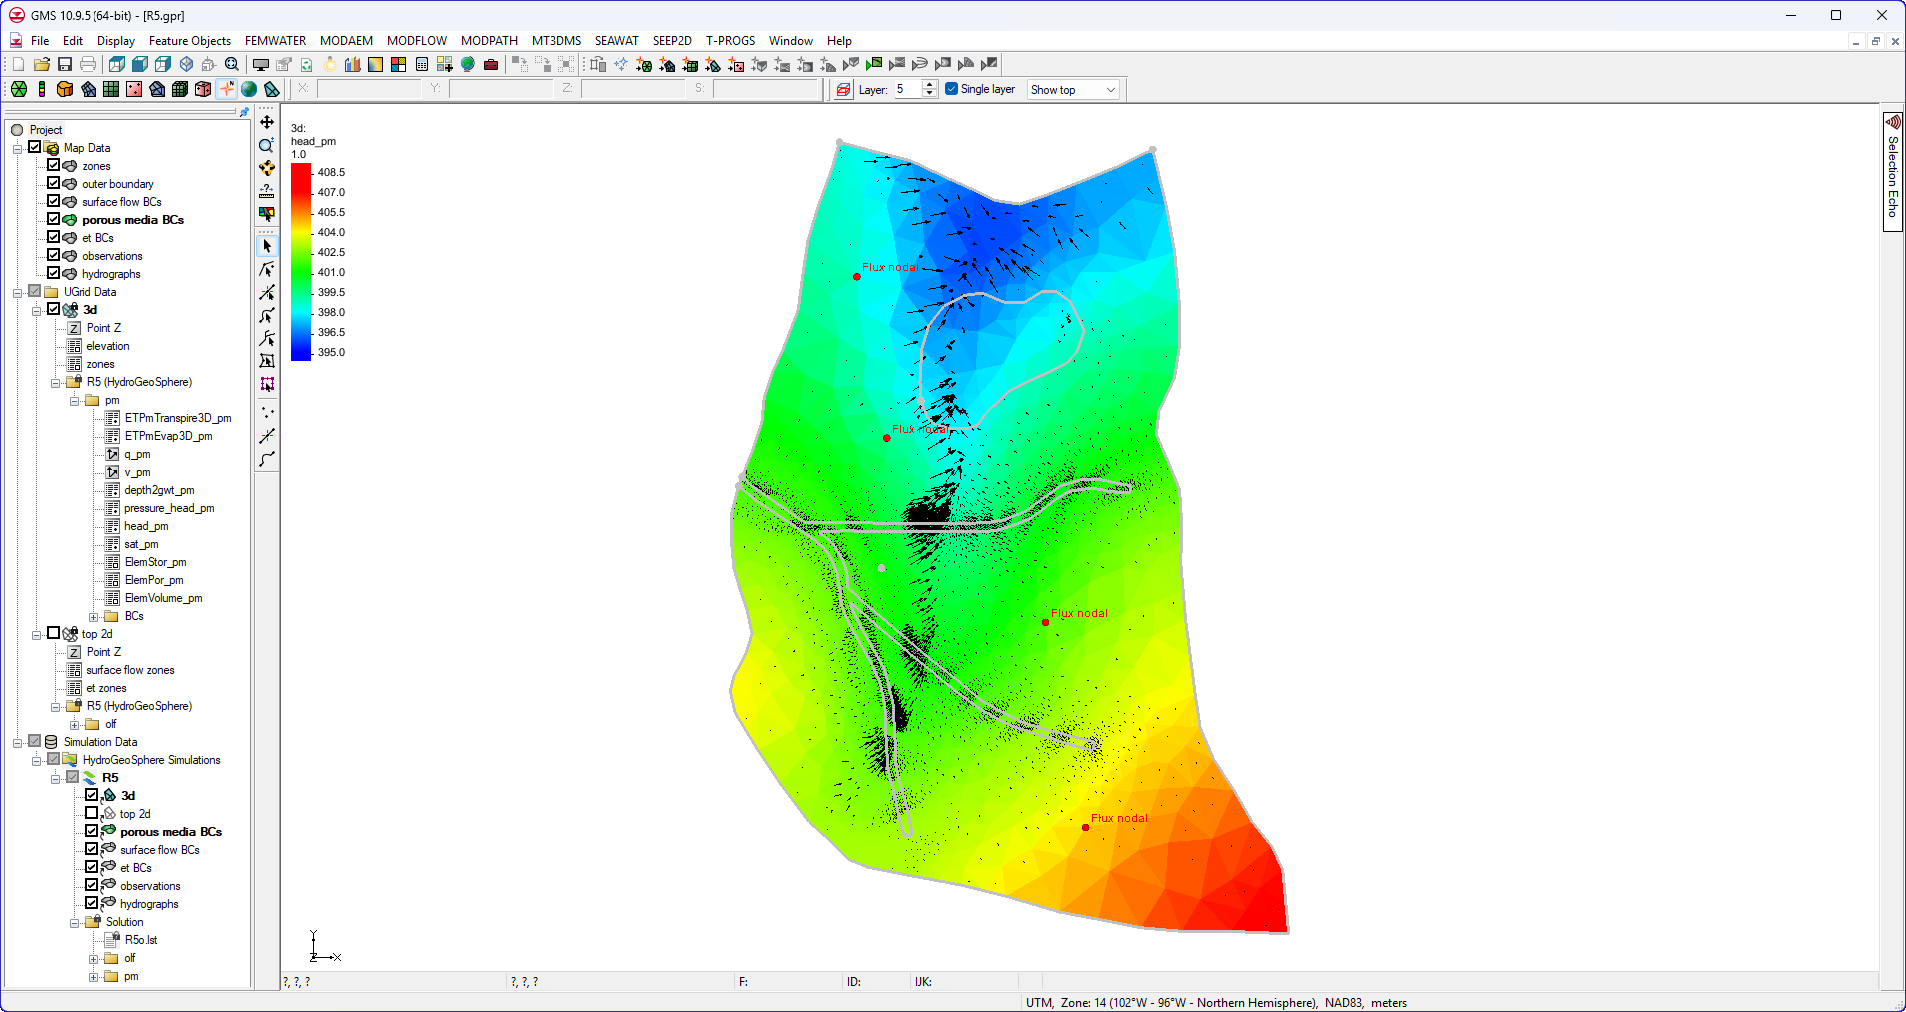Click the Print icon

(88, 64)
